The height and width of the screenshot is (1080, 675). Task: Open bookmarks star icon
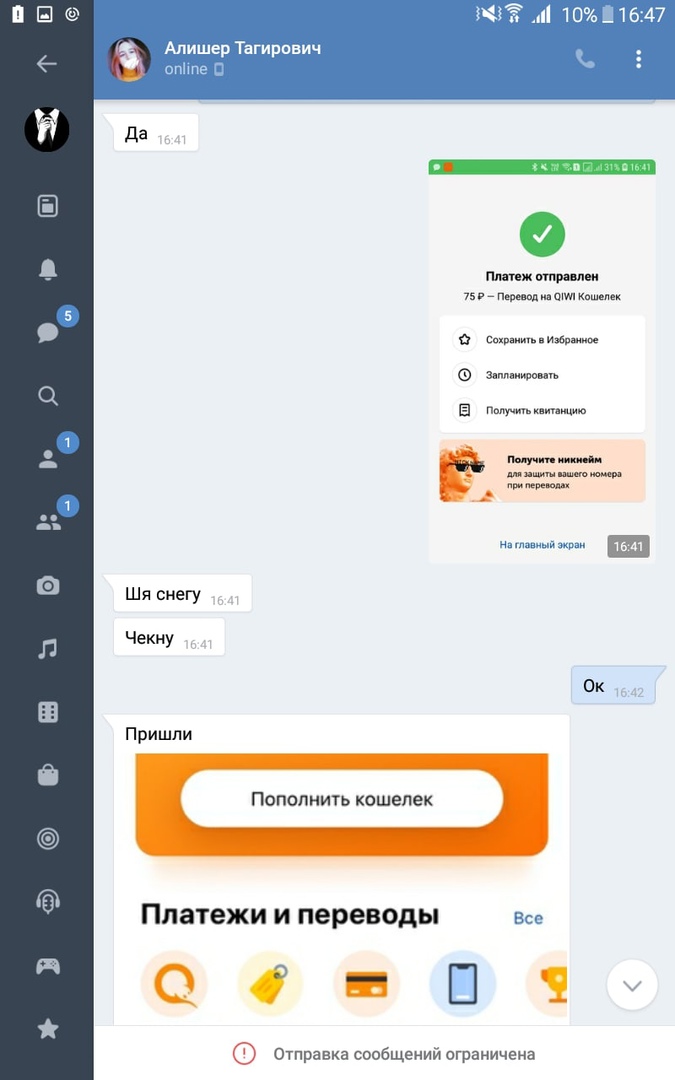48,1029
